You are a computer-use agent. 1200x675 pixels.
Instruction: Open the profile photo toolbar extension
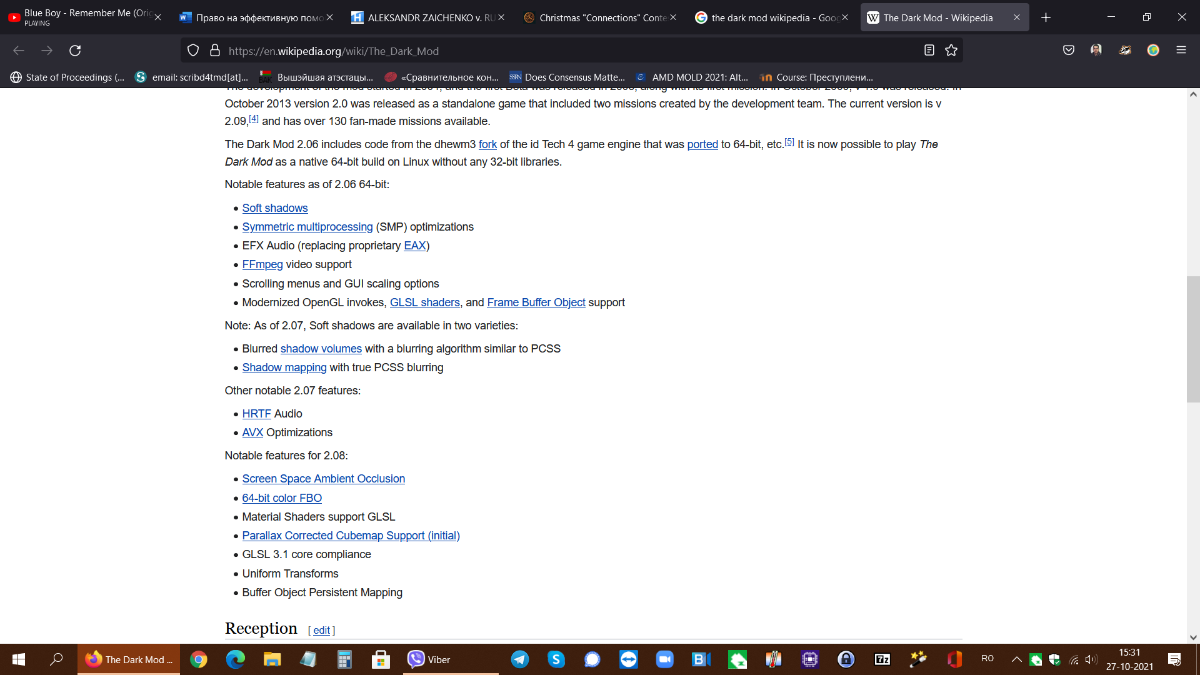point(1097,50)
